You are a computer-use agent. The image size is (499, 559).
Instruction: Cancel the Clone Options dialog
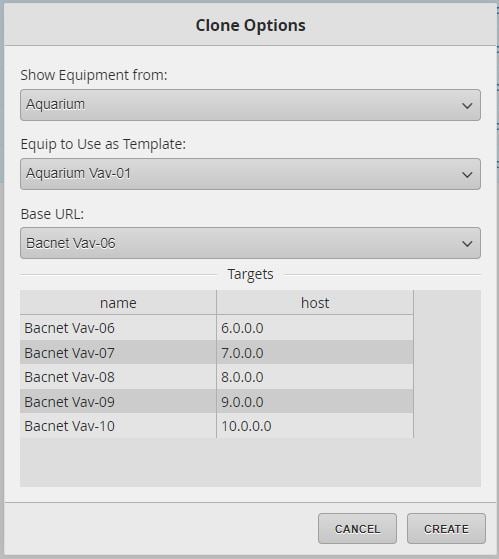pyautogui.click(x=357, y=528)
